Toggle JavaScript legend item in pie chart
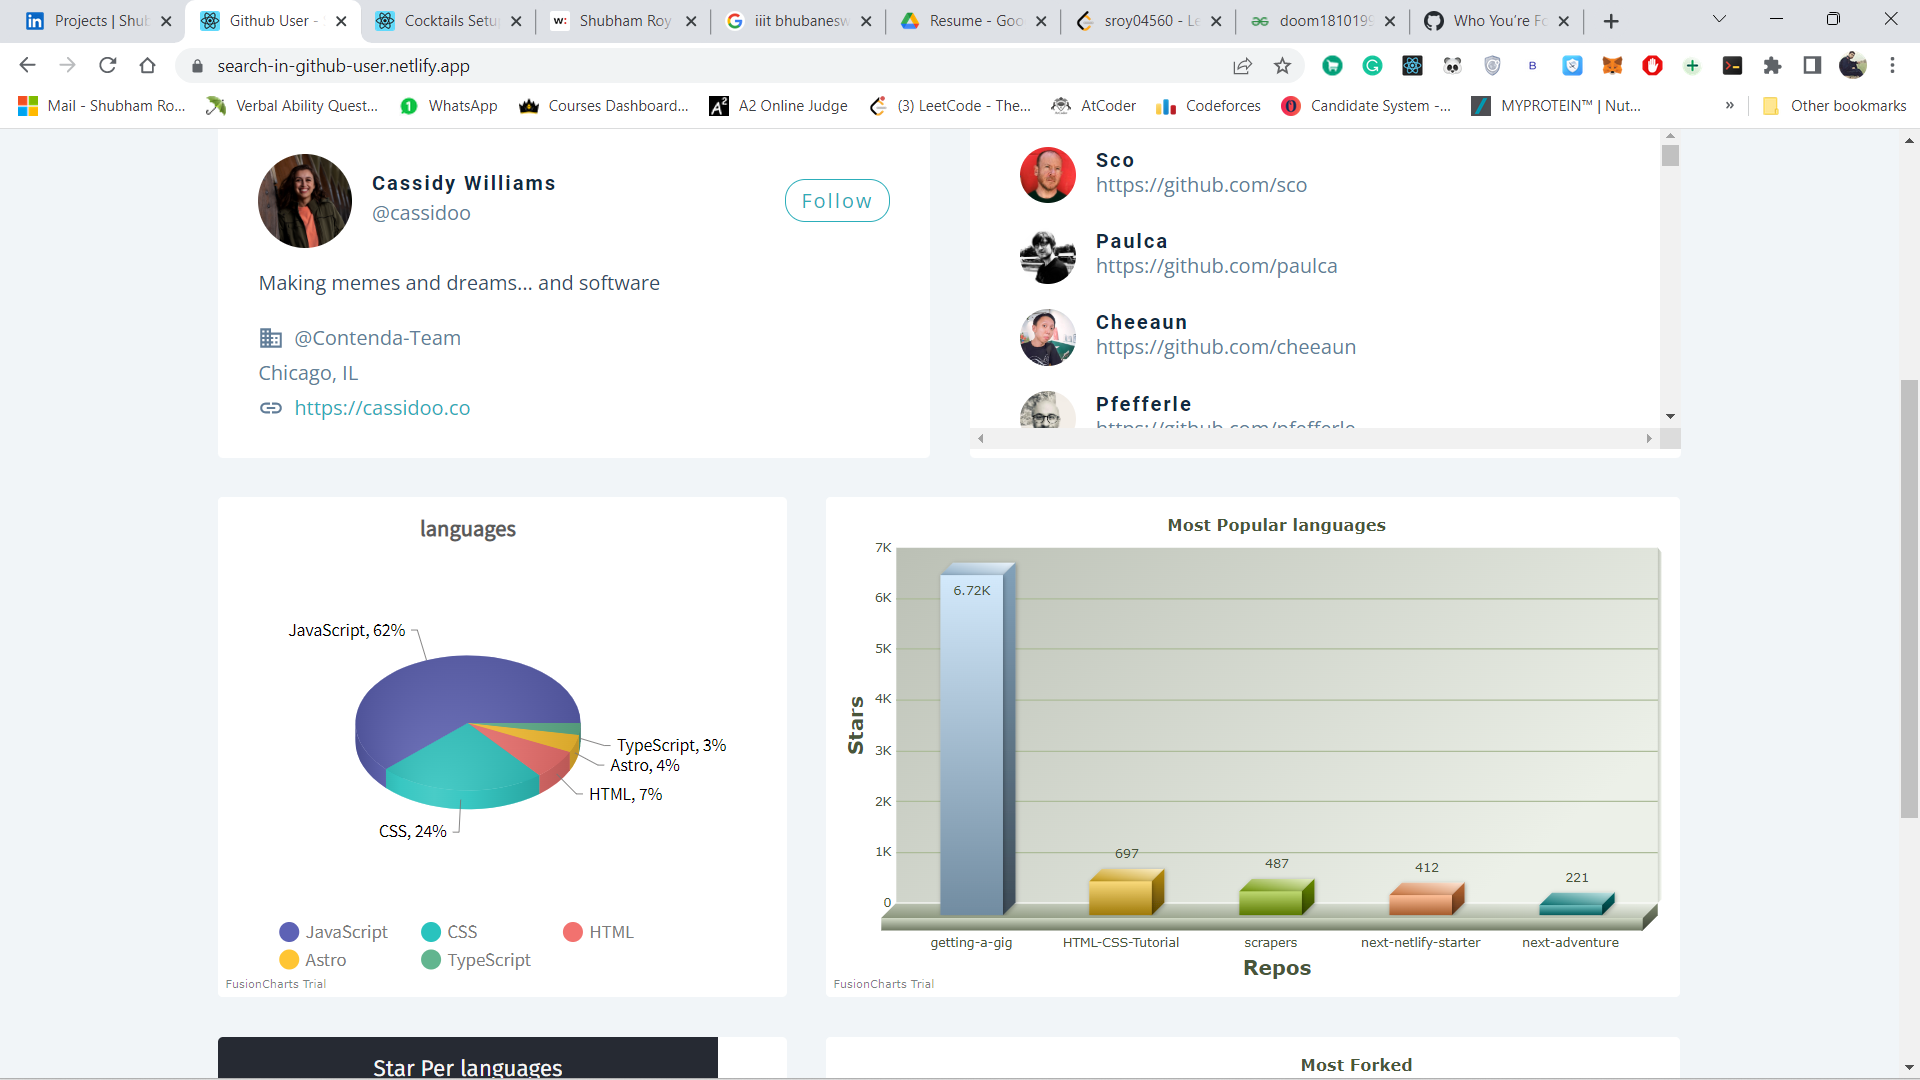Viewport: 1920px width, 1080px height. 333,932
